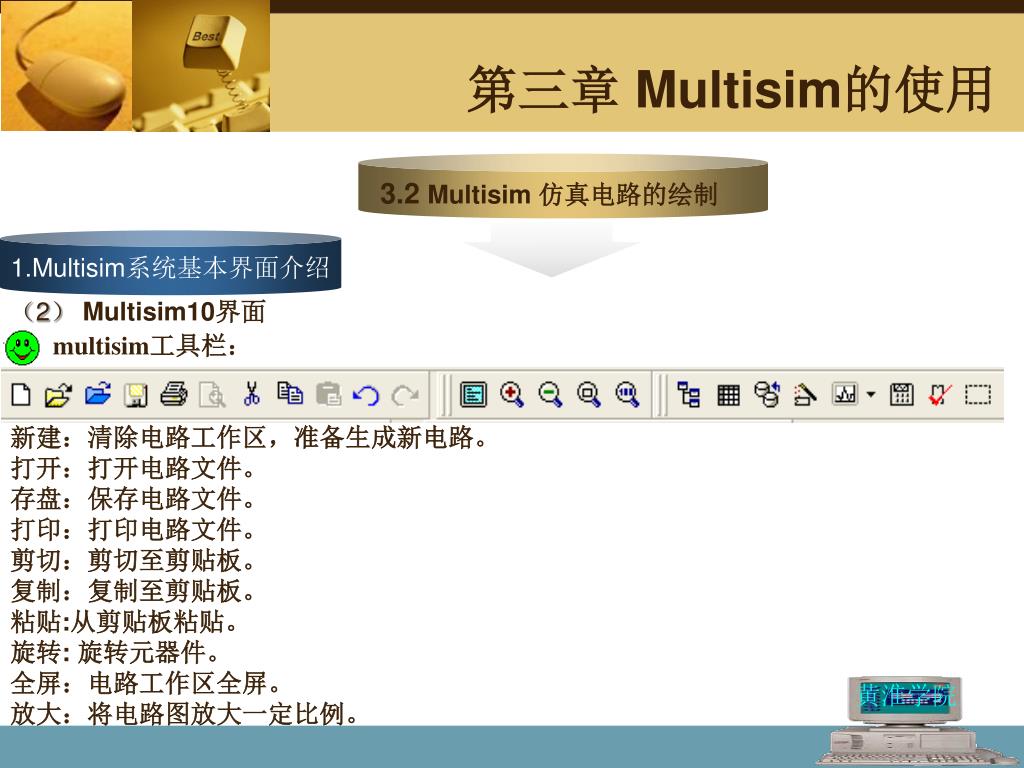Image resolution: width=1024 pixels, height=768 pixels.
Task: Click the green smiley face bullet
Action: click(x=22, y=347)
